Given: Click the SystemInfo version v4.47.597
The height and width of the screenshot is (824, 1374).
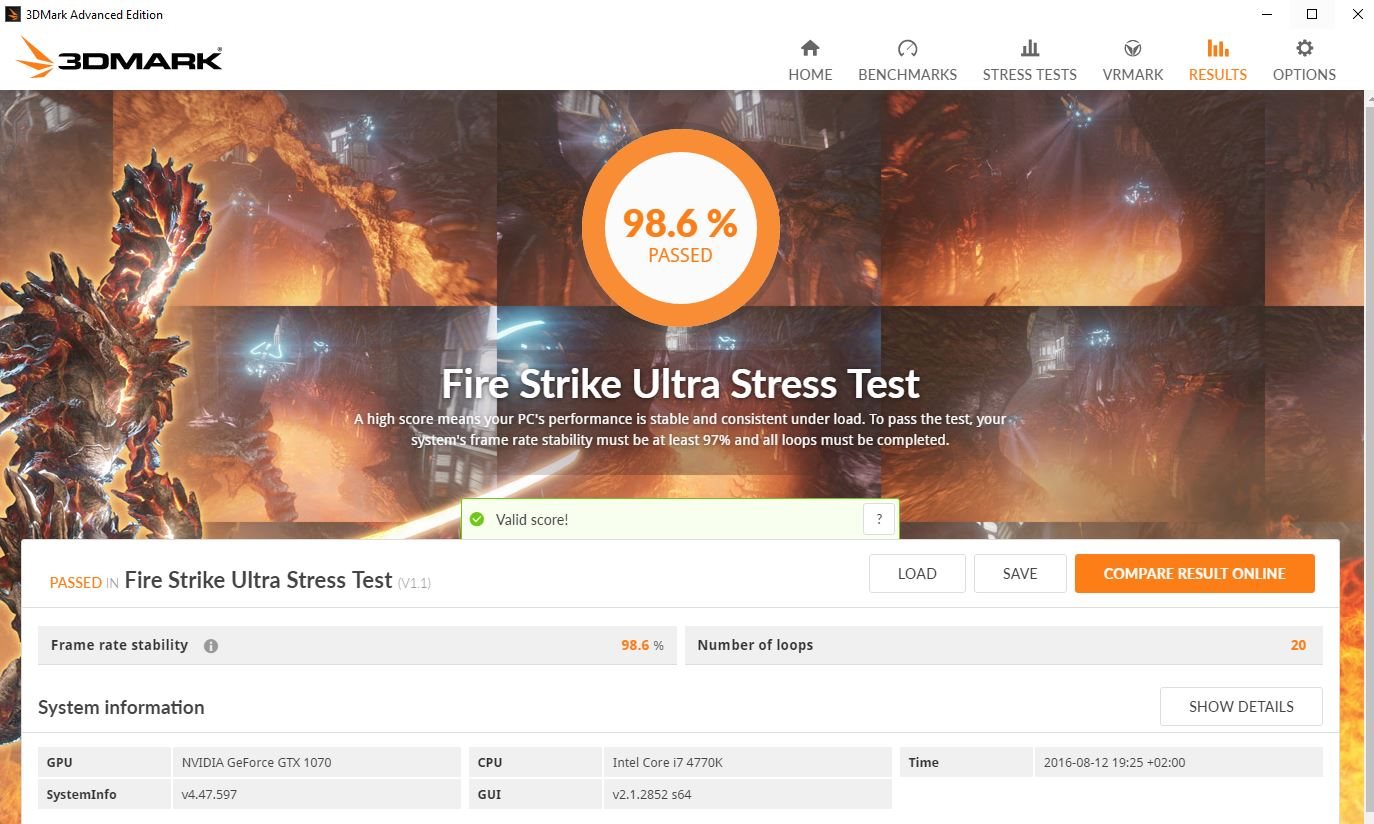Looking at the screenshot, I should point(209,794).
